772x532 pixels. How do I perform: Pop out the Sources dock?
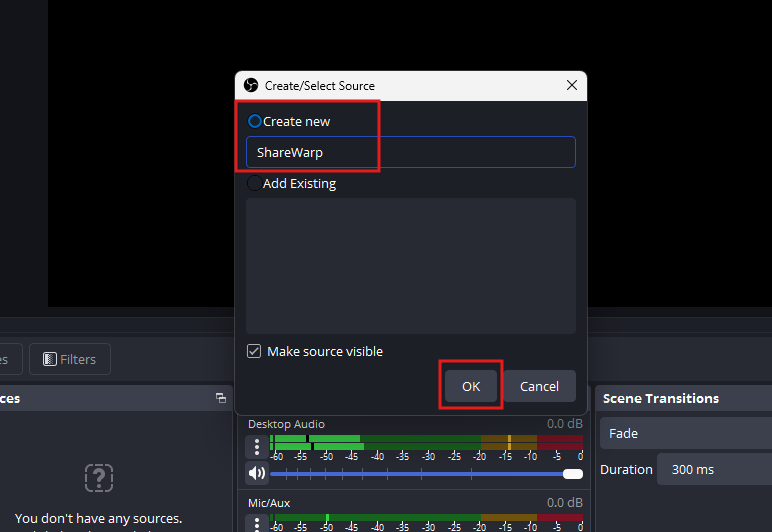tap(220, 398)
